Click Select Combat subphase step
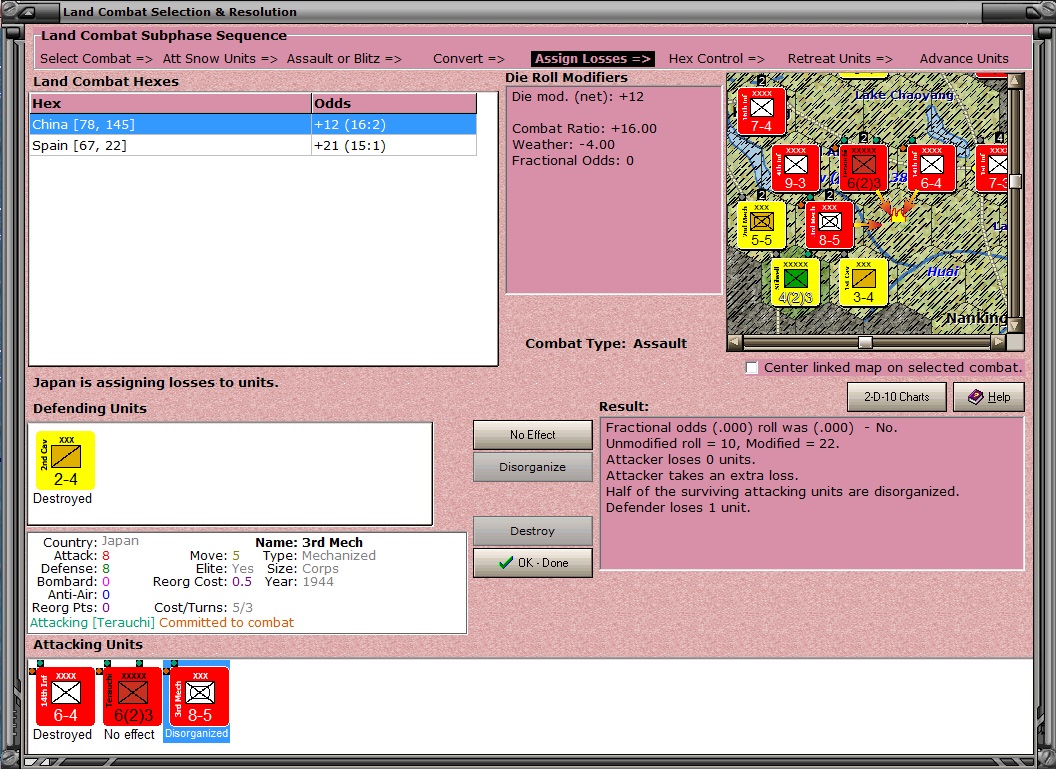 point(96,59)
